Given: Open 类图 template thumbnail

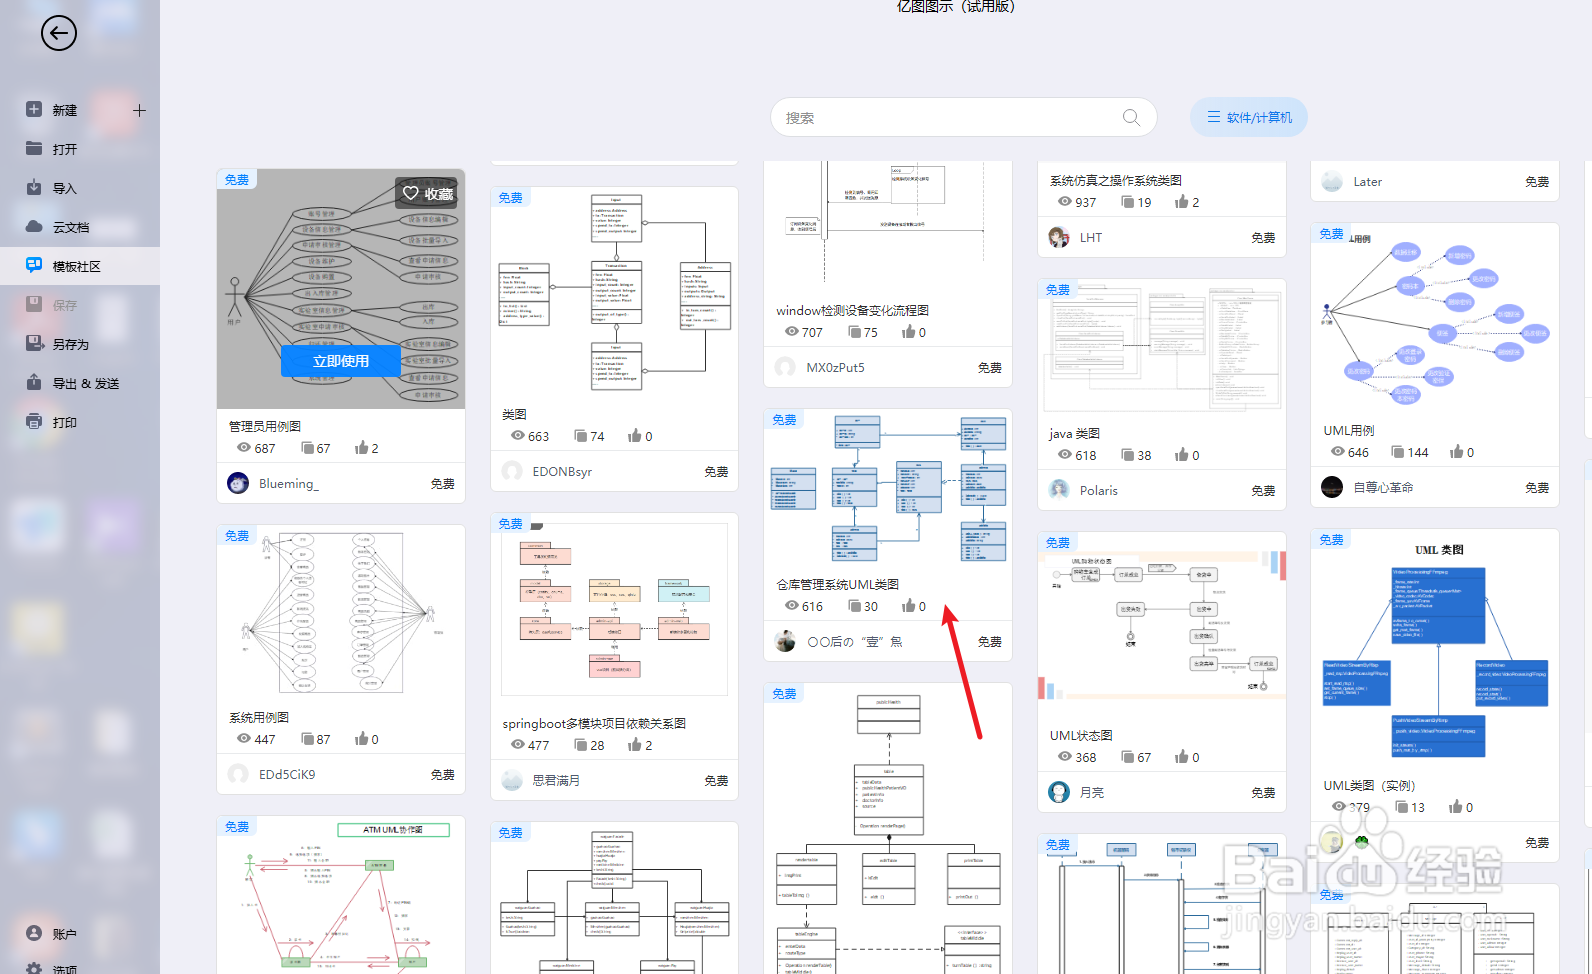Looking at the screenshot, I should 615,292.
